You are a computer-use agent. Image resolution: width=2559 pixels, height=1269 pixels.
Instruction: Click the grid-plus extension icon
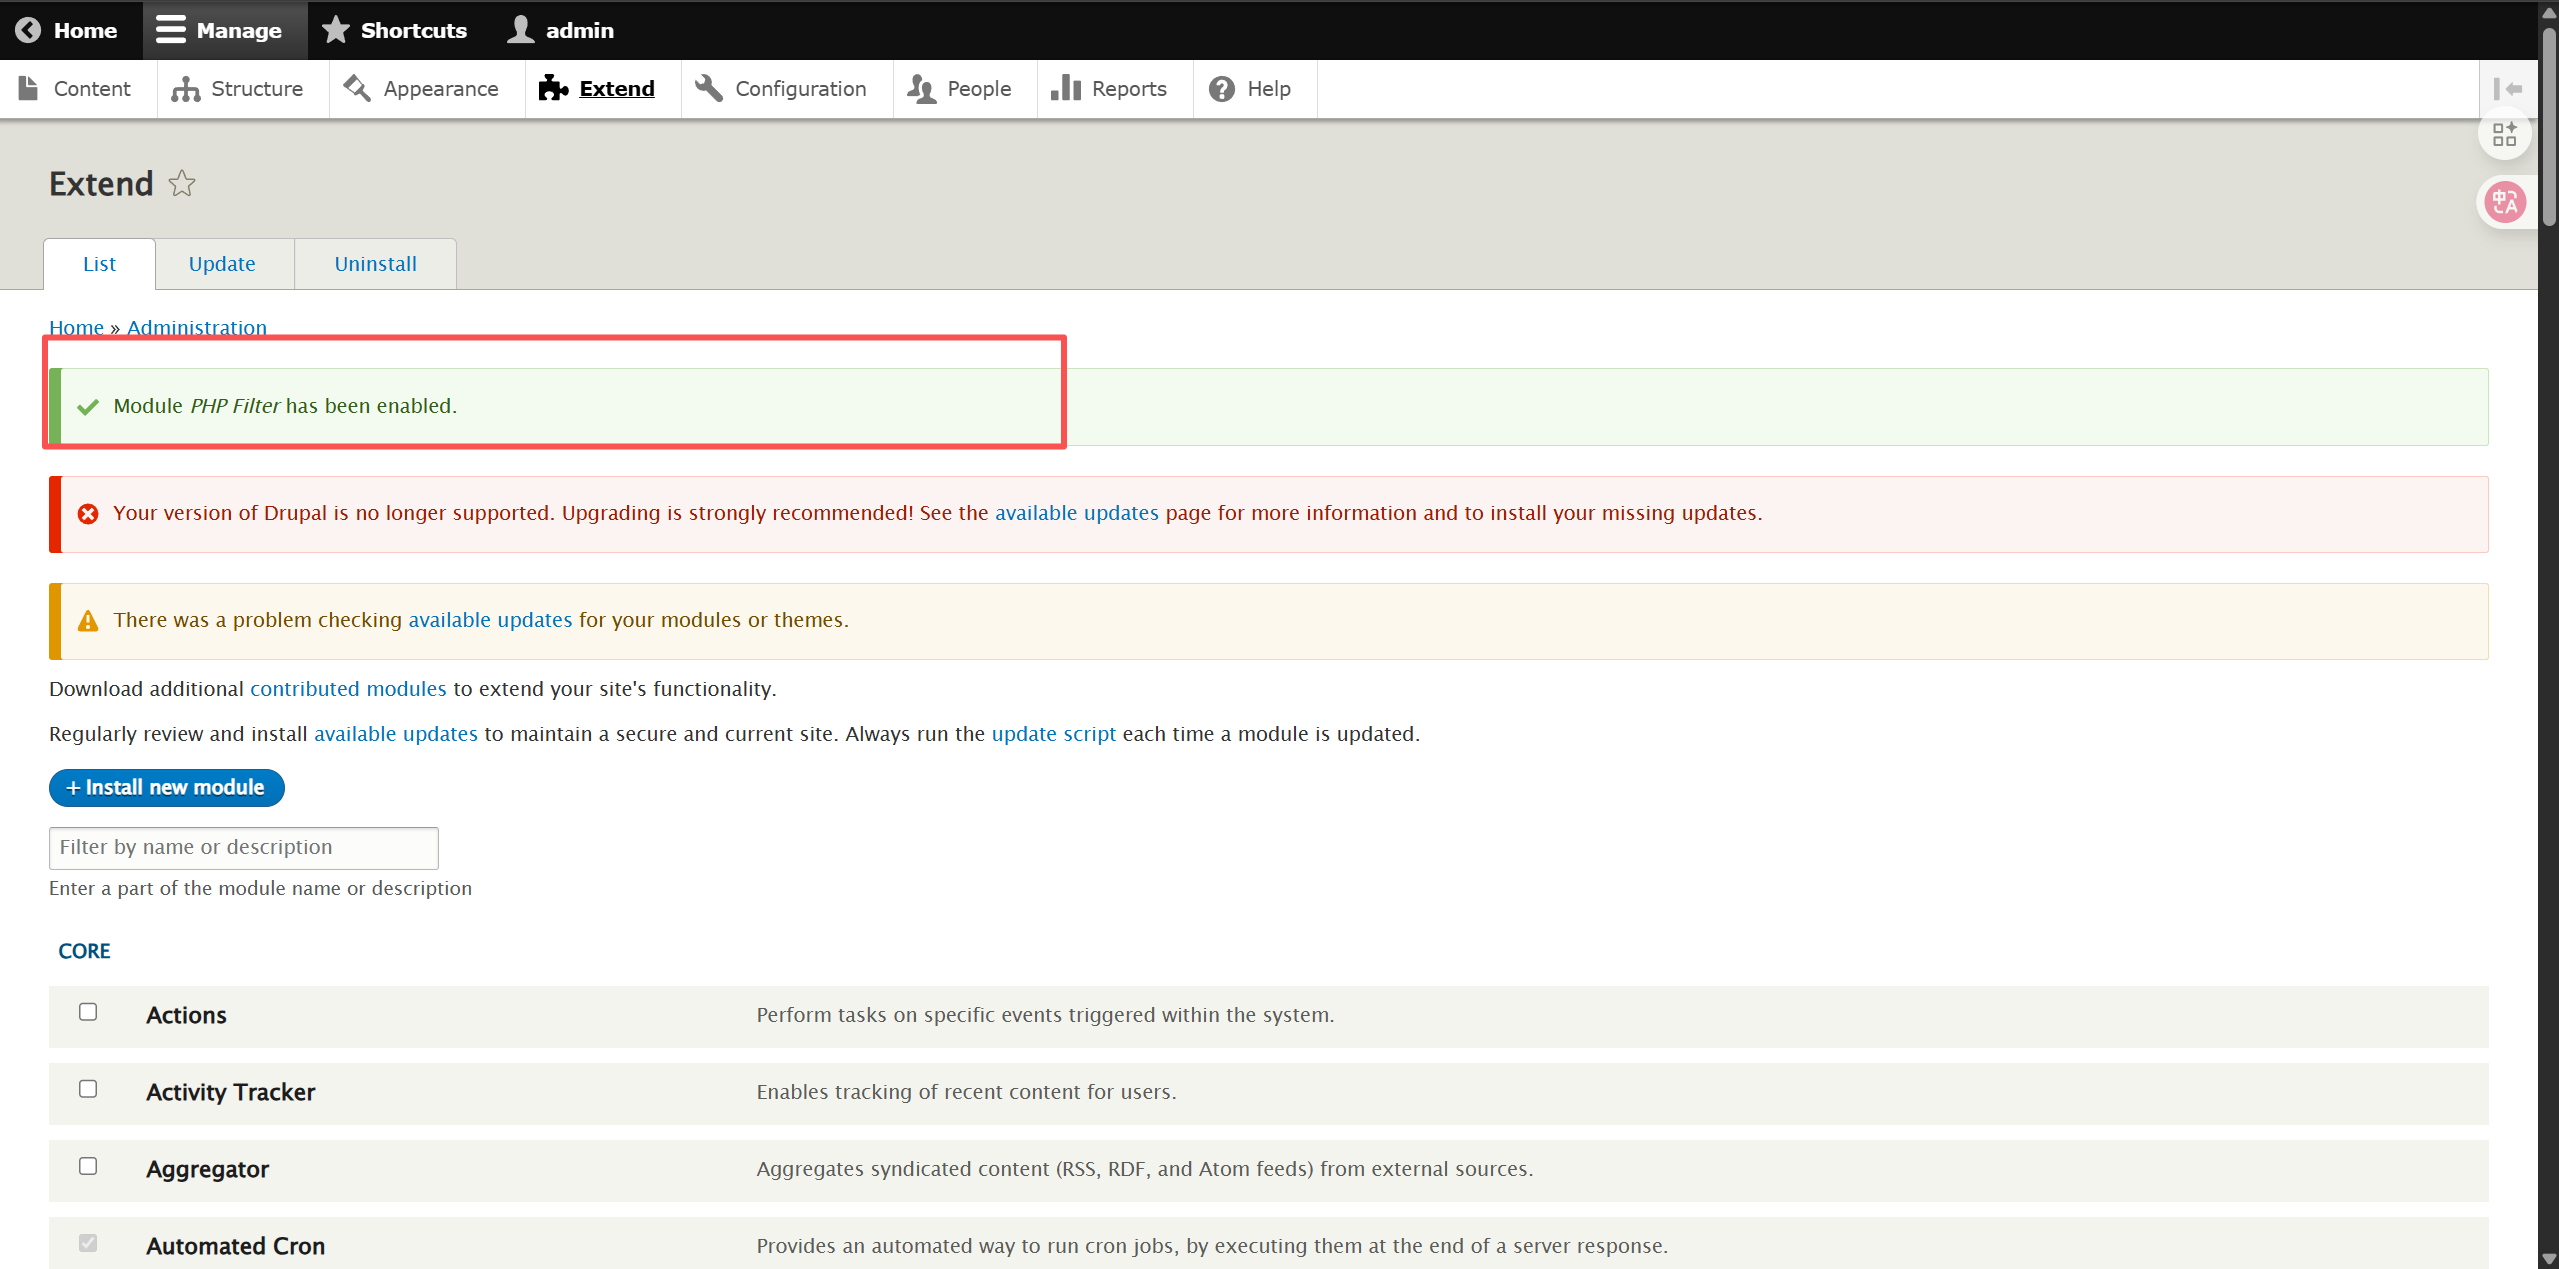[2504, 134]
